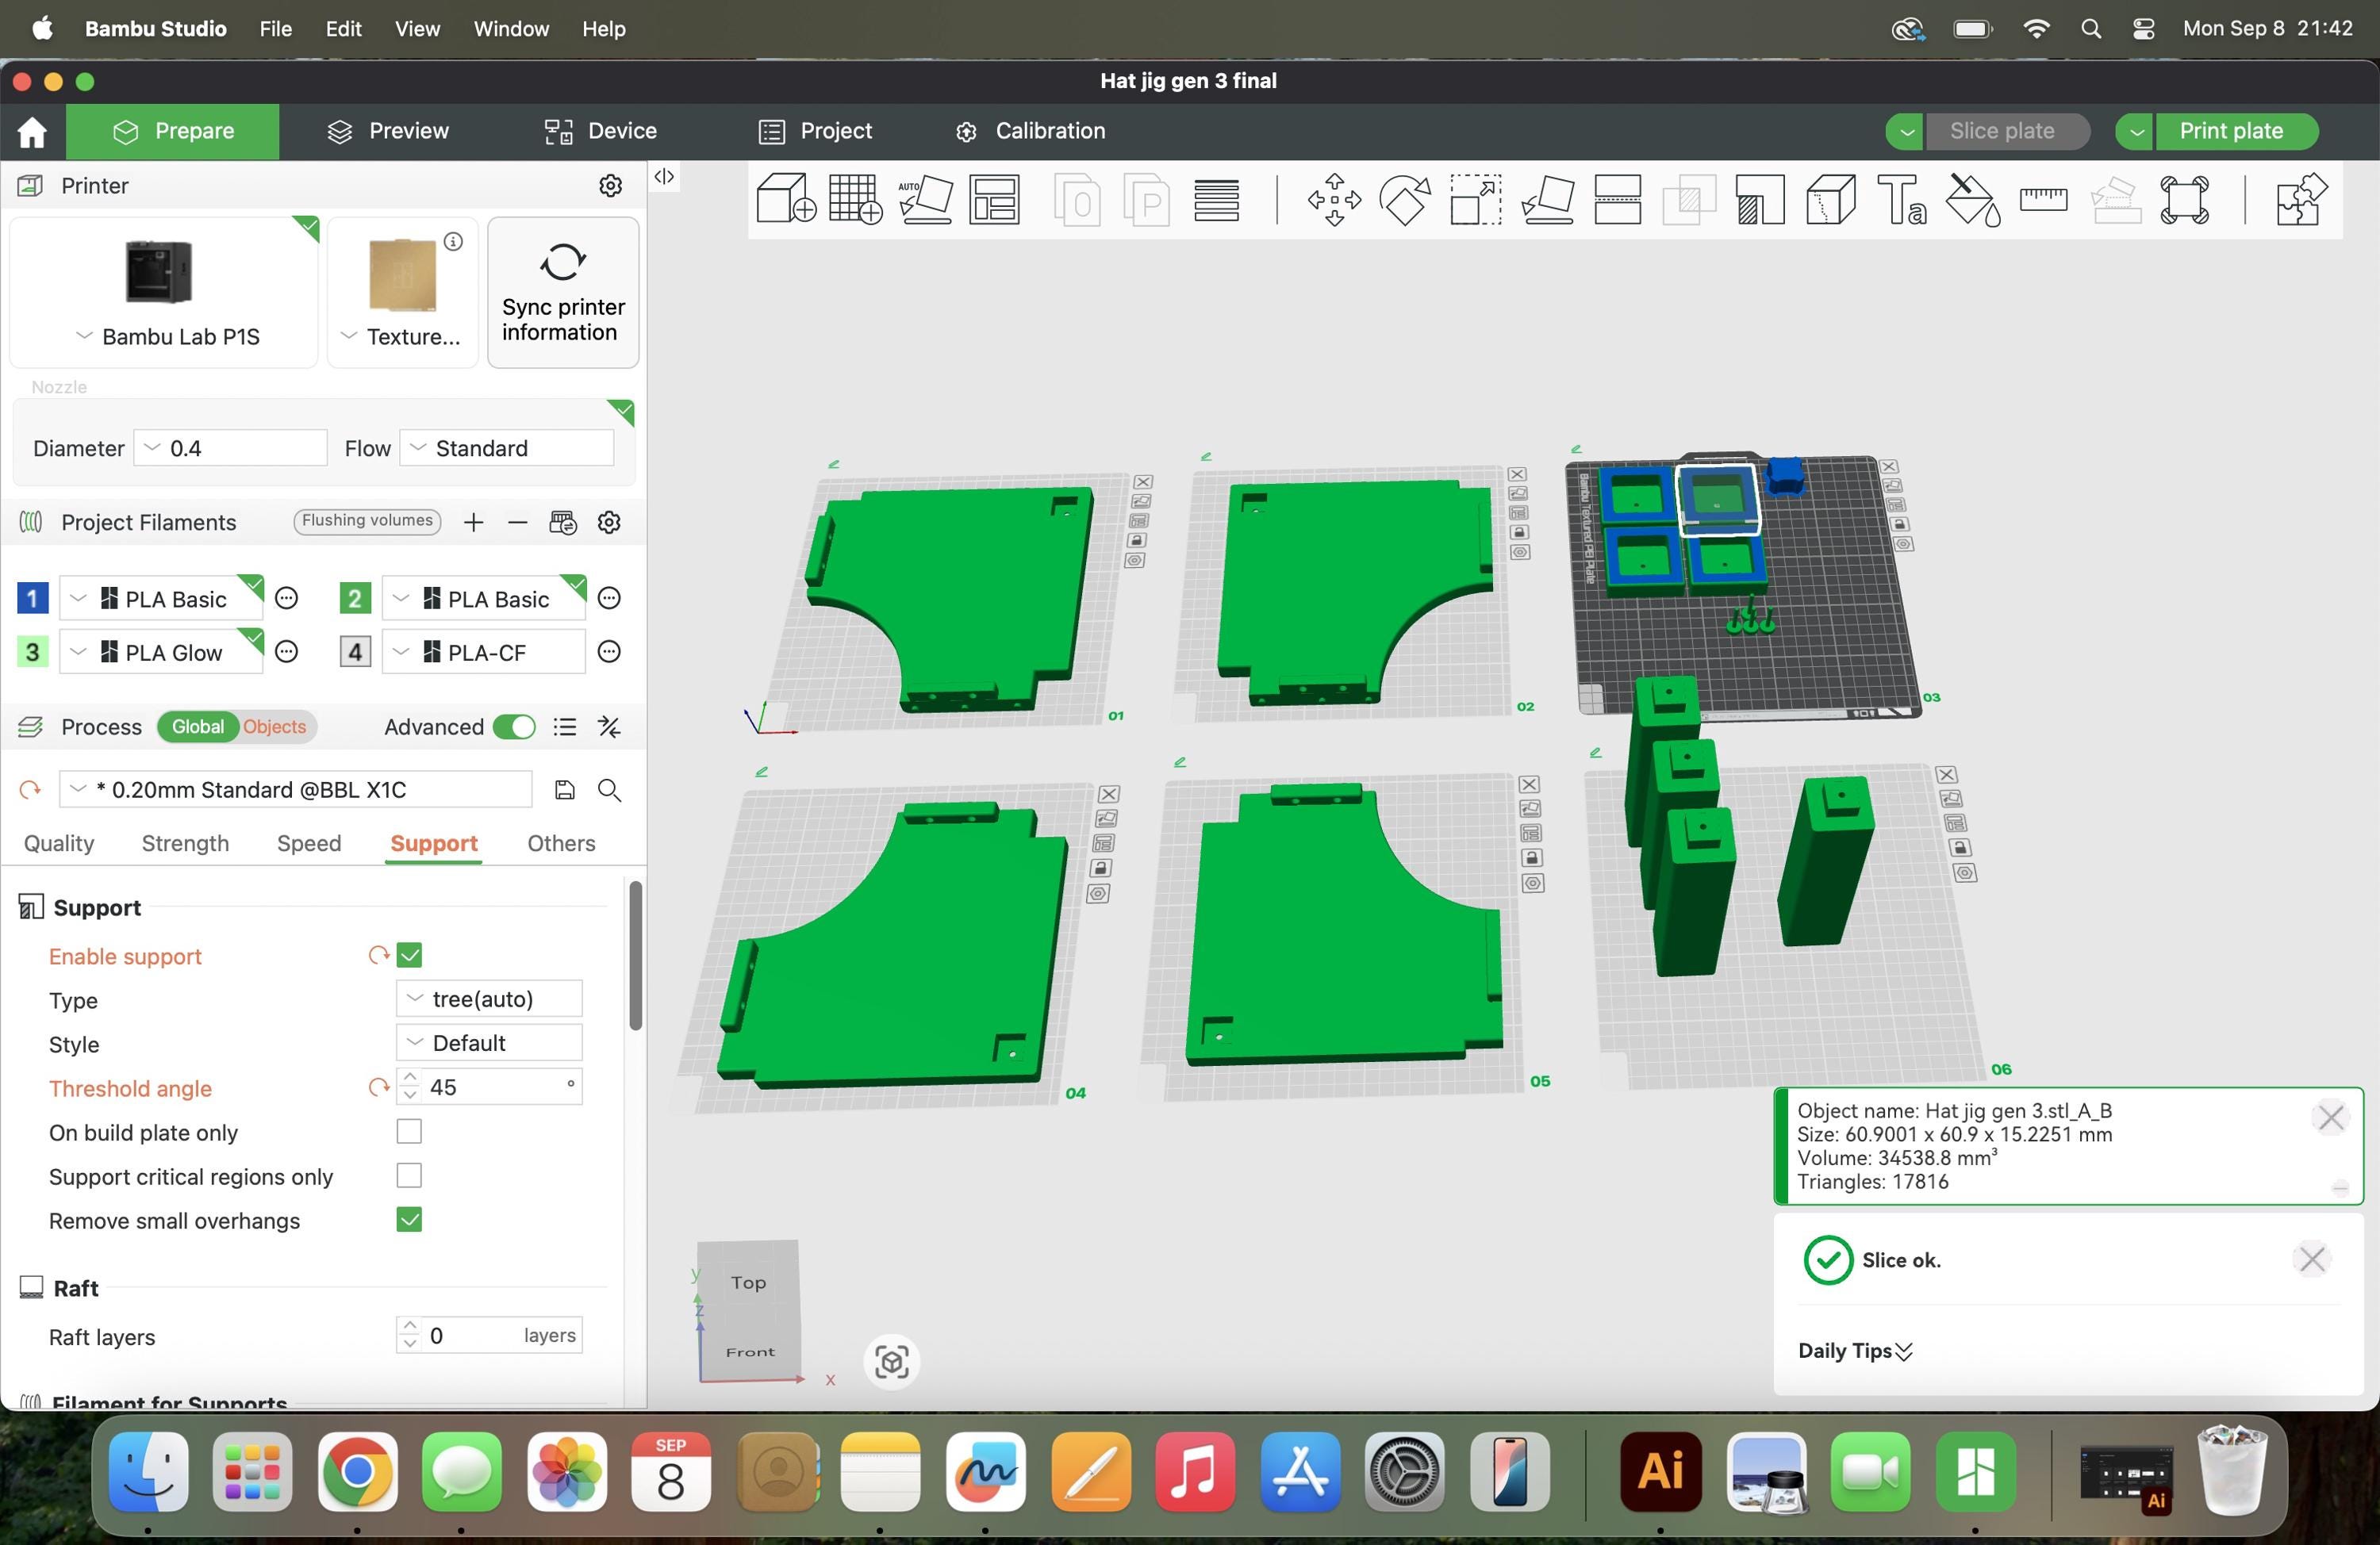Click the Assembly view icon
This screenshot has height=1545, width=2380.
pos(2301,199)
